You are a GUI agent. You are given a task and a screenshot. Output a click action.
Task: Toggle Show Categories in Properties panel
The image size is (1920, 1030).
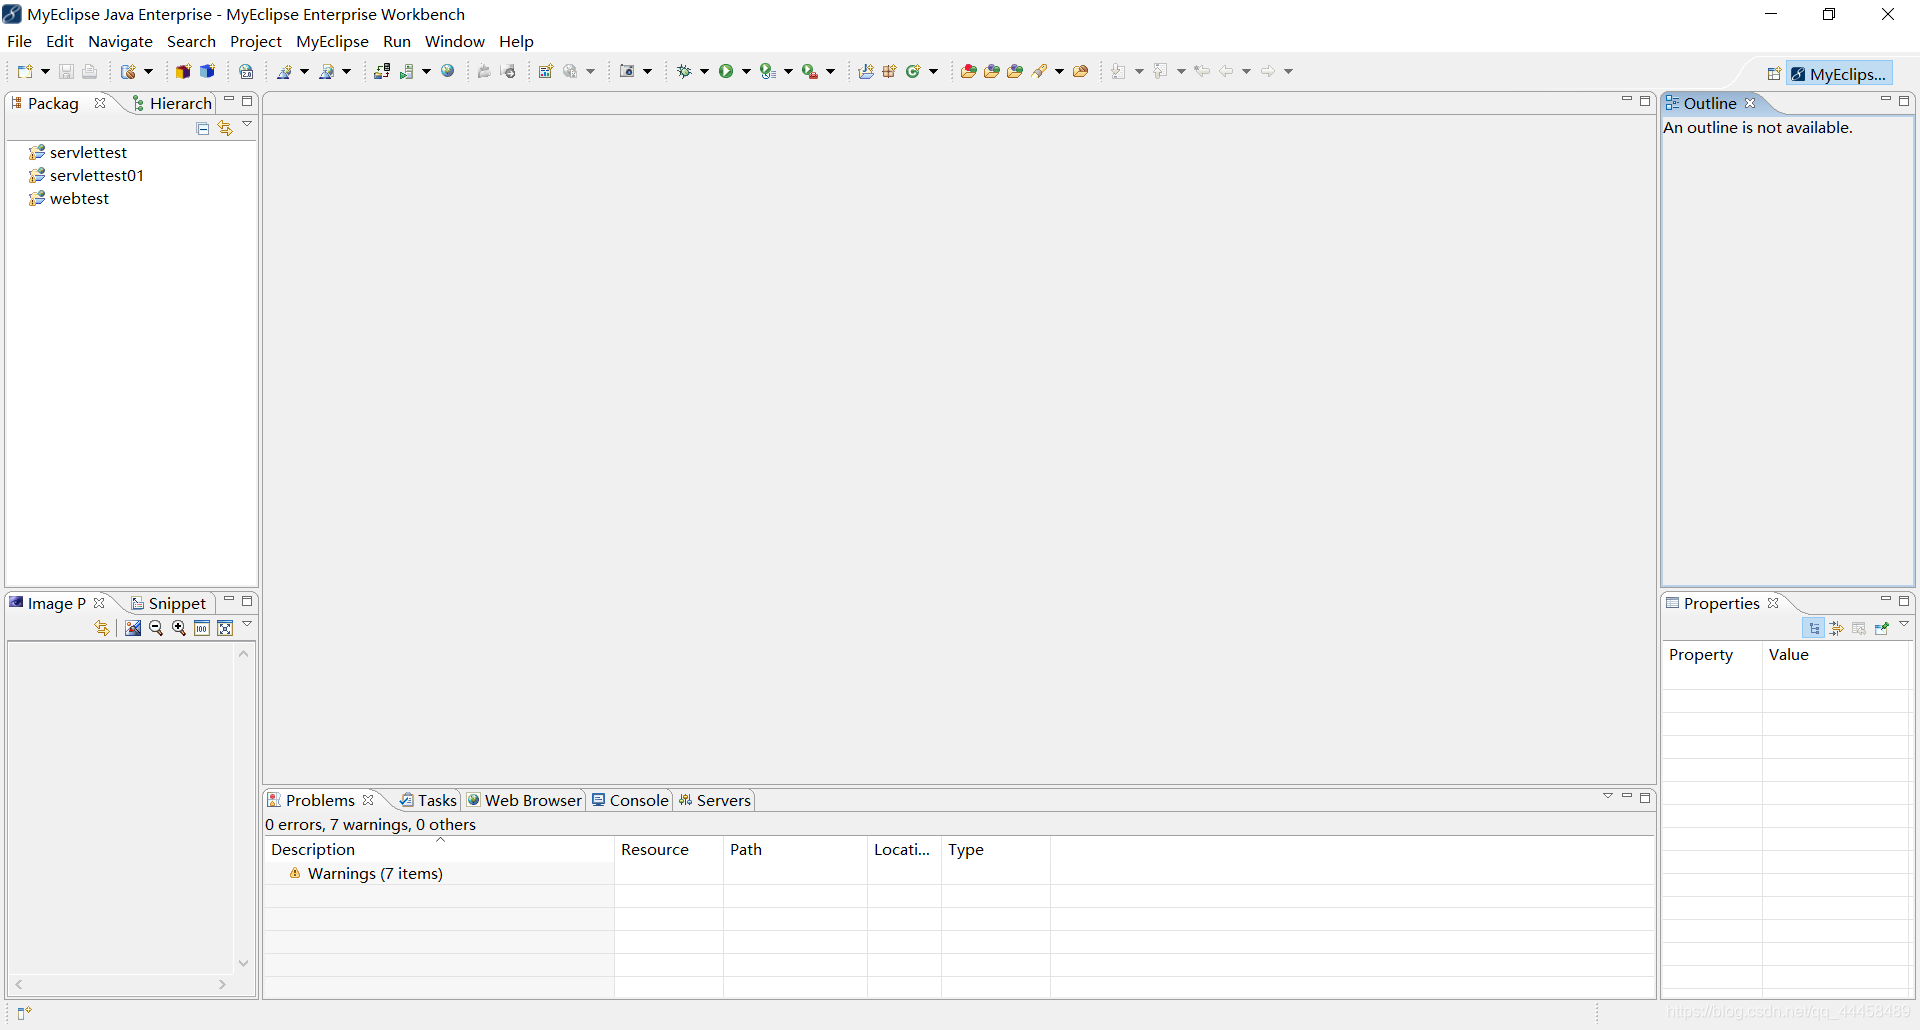click(1814, 628)
